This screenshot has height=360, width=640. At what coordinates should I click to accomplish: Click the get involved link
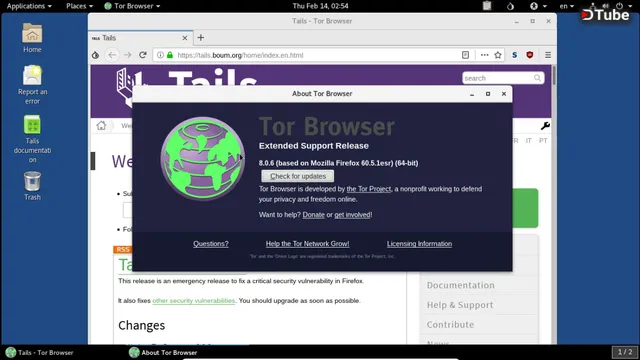pyautogui.click(x=352, y=215)
